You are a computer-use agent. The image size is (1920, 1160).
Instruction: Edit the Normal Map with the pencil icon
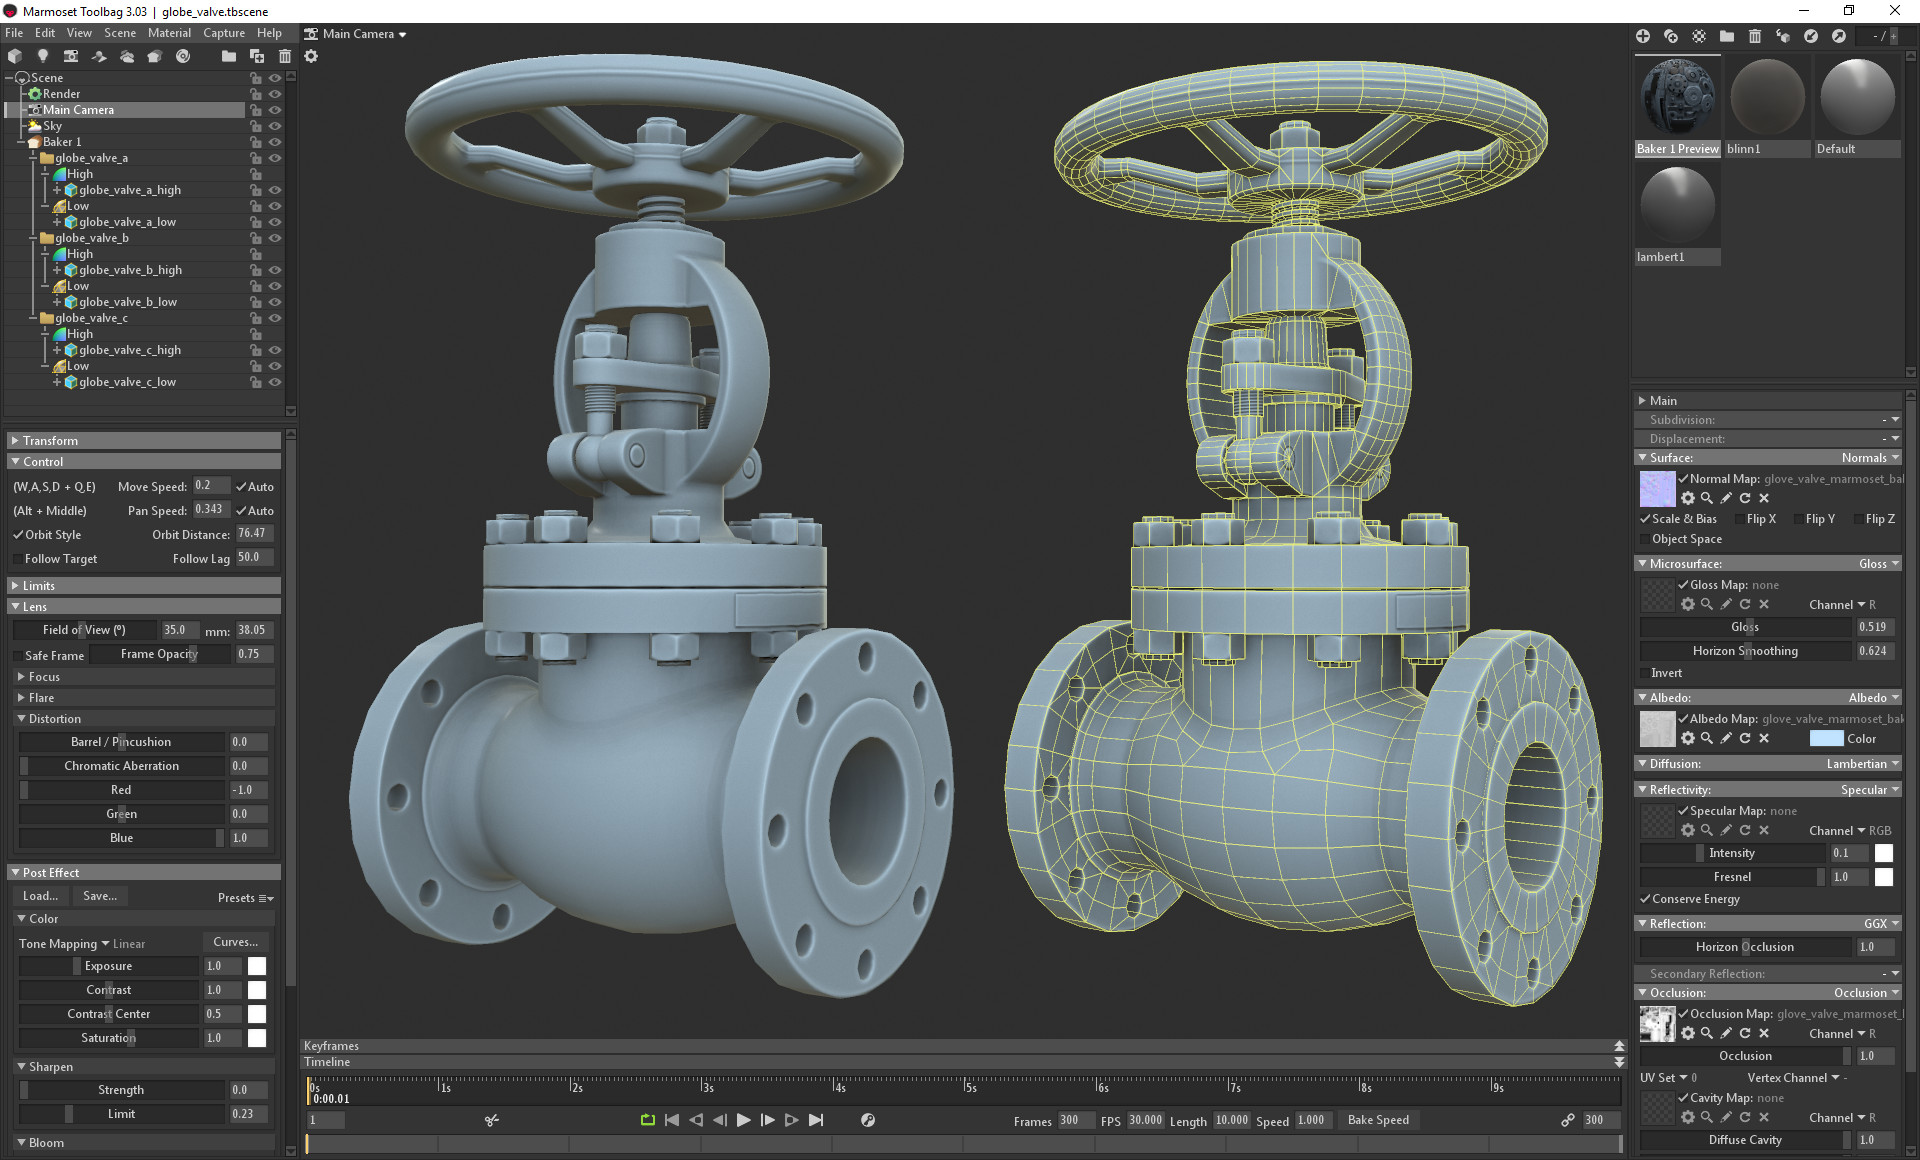point(1726,498)
